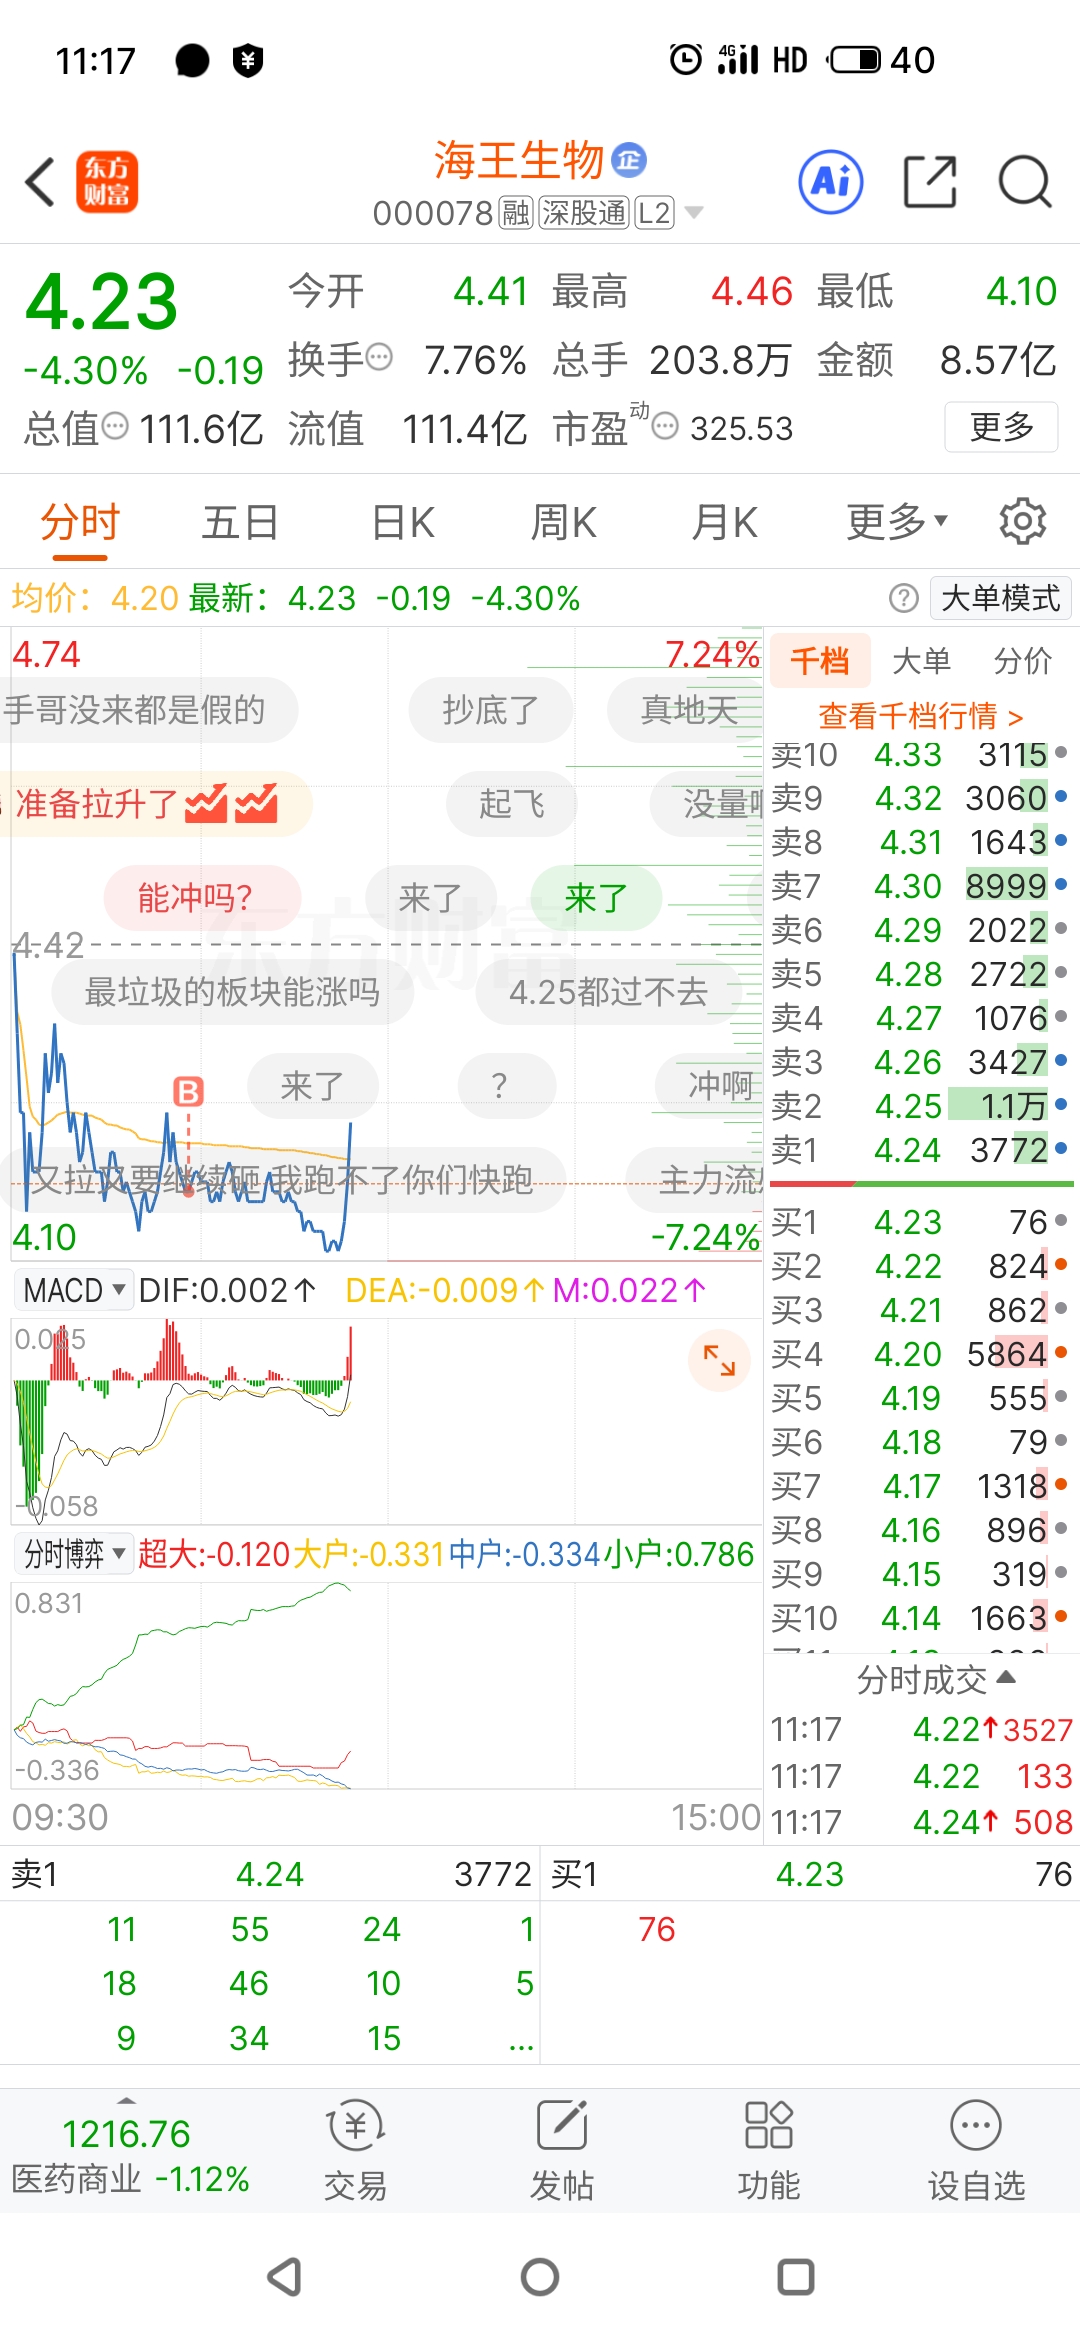Tap the Android recent apps button

(x=796, y=2277)
